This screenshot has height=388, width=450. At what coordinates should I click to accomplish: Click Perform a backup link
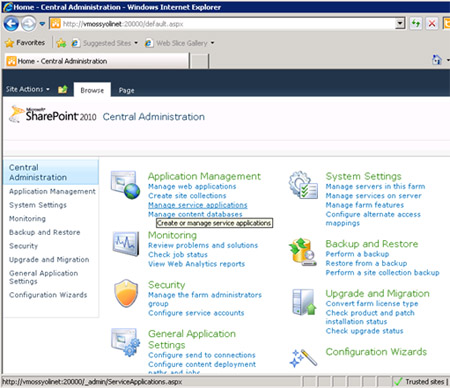pyautogui.click(x=357, y=254)
